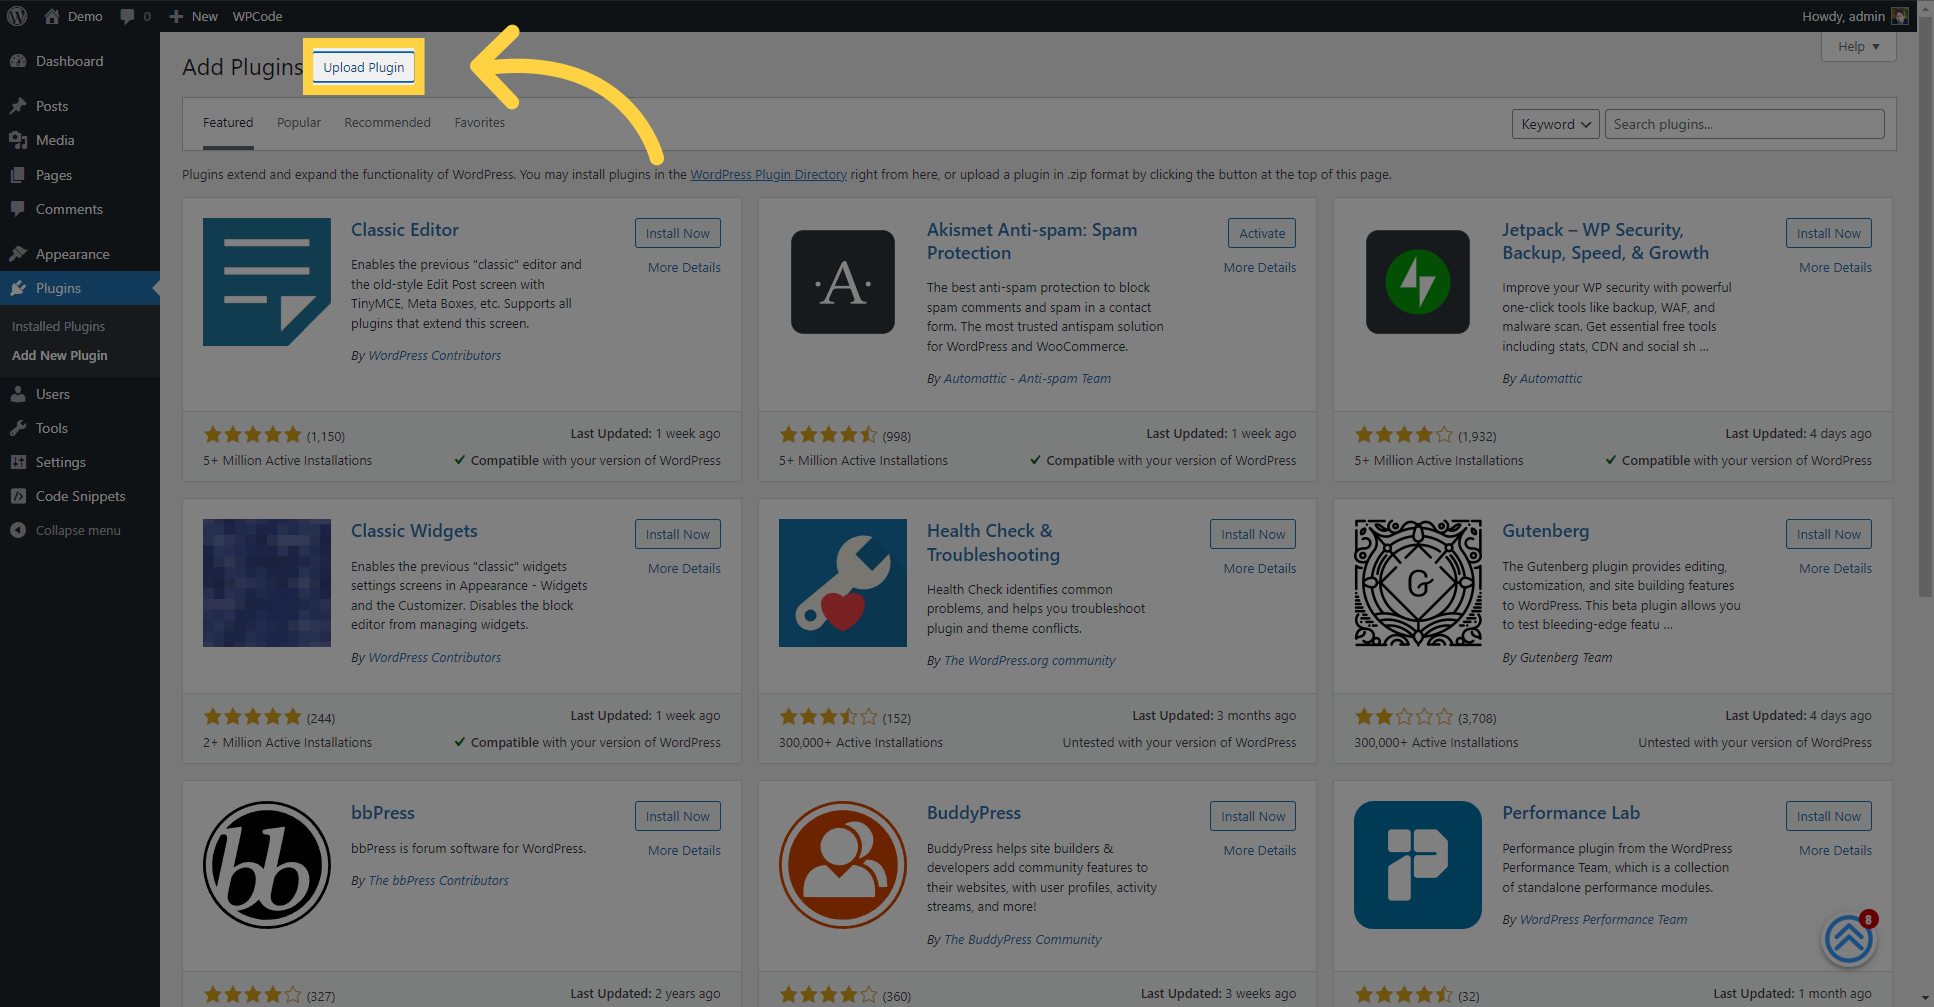This screenshot has width=1934, height=1007.
Task: Install the BuddyPress plugin
Action: pos(1253,816)
